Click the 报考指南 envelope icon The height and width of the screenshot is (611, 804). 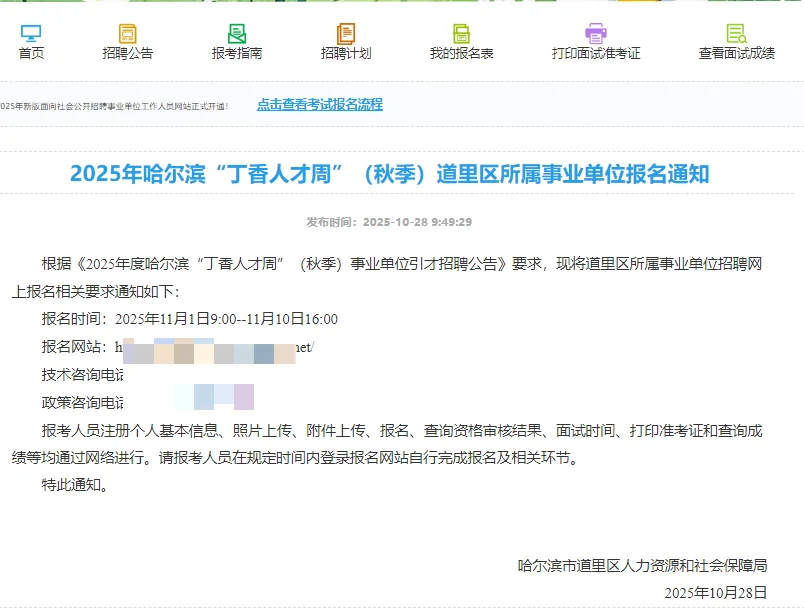pyautogui.click(x=236, y=31)
